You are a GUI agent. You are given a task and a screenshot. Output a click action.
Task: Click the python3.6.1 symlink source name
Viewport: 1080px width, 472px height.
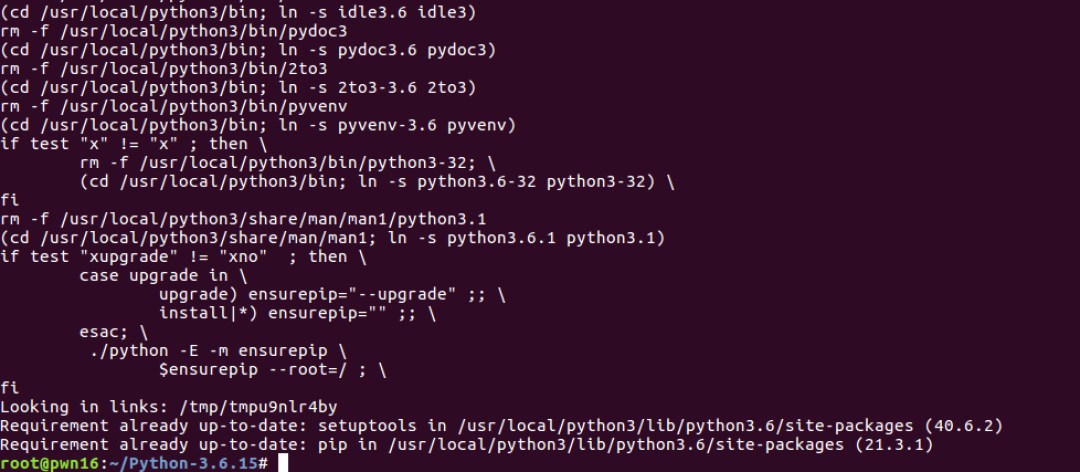pos(486,238)
